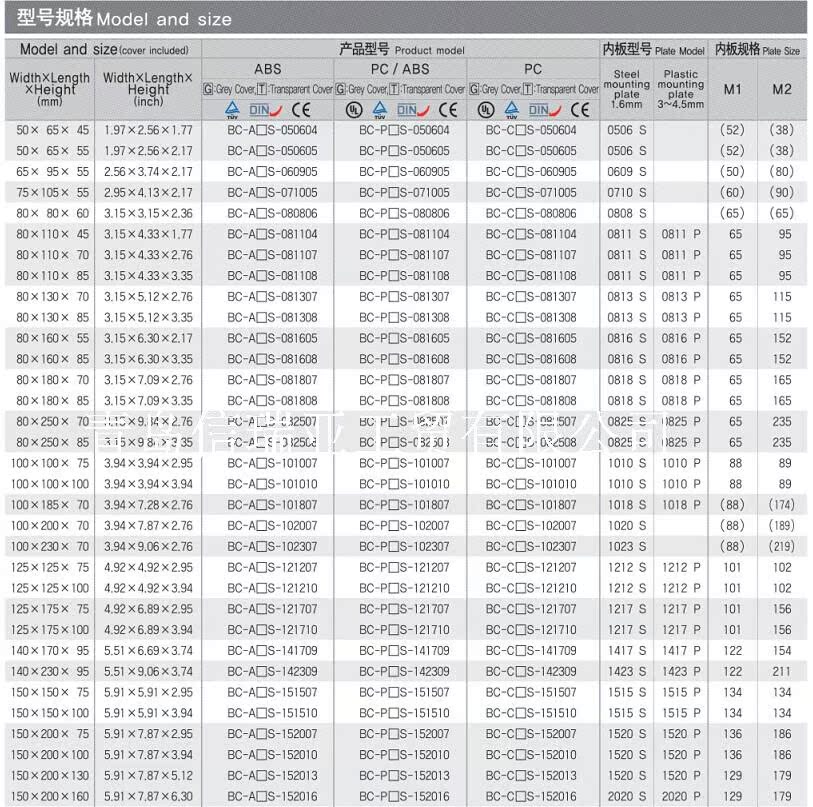Click the TUV triangle logo under PC column
The image size is (813, 807).
pyautogui.click(x=512, y=110)
